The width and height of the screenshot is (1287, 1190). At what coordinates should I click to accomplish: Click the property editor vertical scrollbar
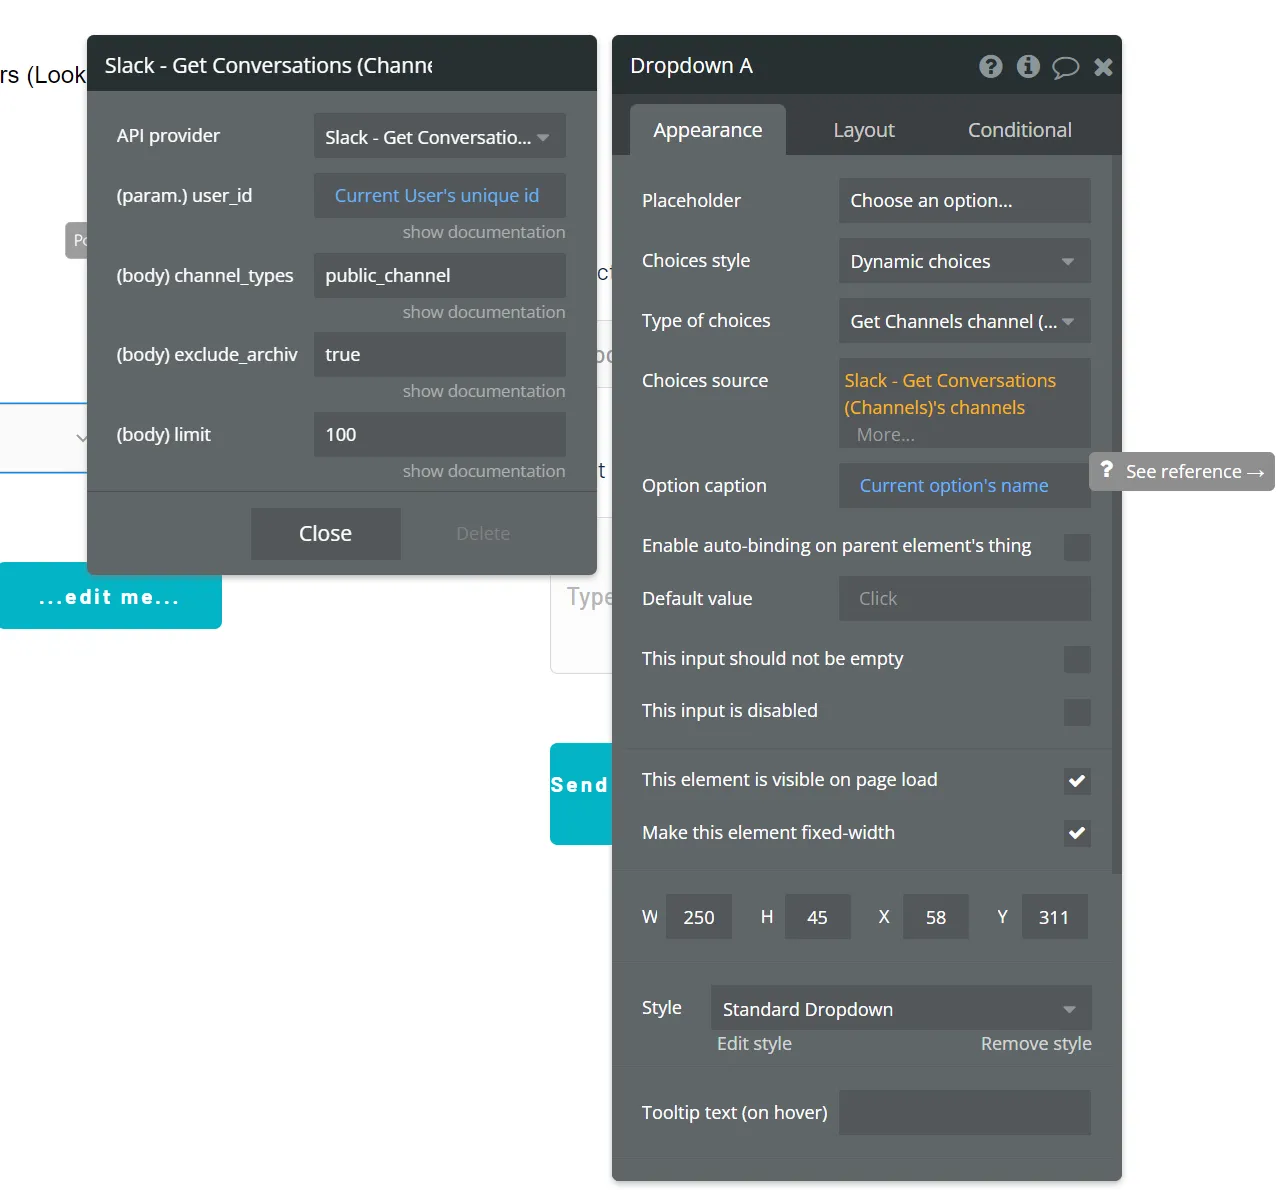1117,515
